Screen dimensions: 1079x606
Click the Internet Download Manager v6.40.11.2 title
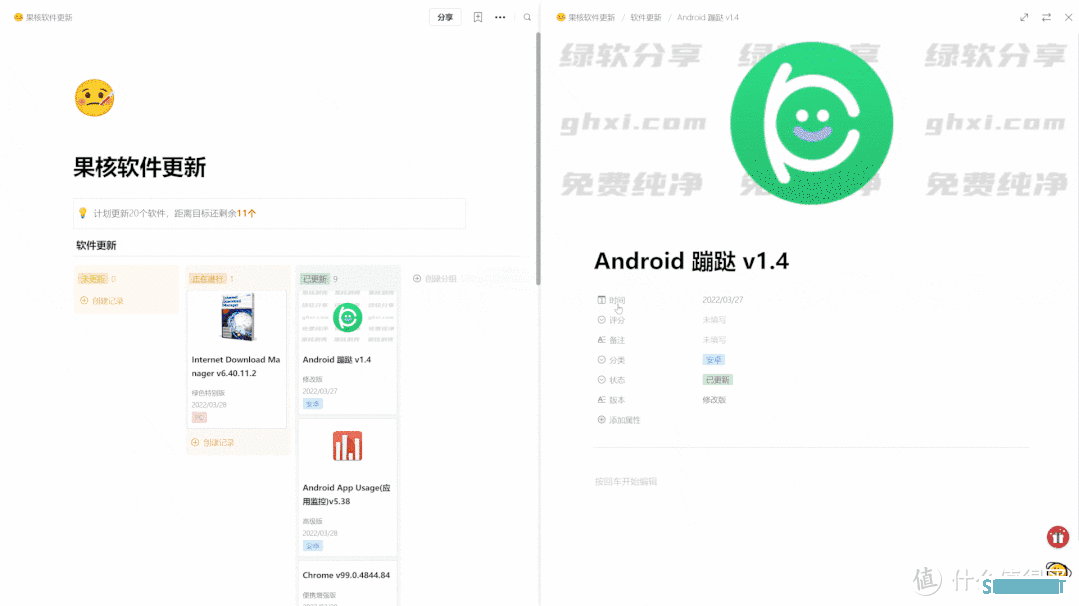[236, 367]
